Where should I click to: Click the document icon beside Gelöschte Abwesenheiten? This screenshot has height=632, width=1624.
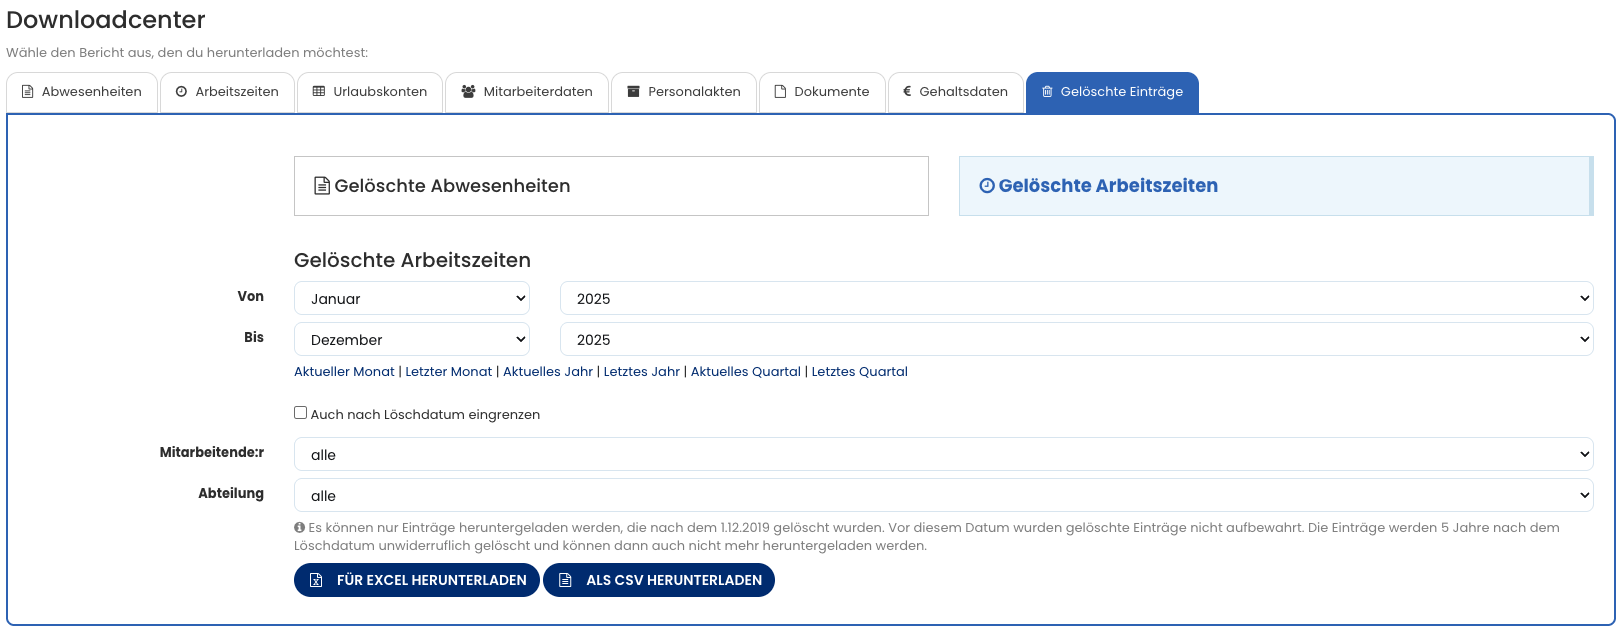(x=322, y=186)
